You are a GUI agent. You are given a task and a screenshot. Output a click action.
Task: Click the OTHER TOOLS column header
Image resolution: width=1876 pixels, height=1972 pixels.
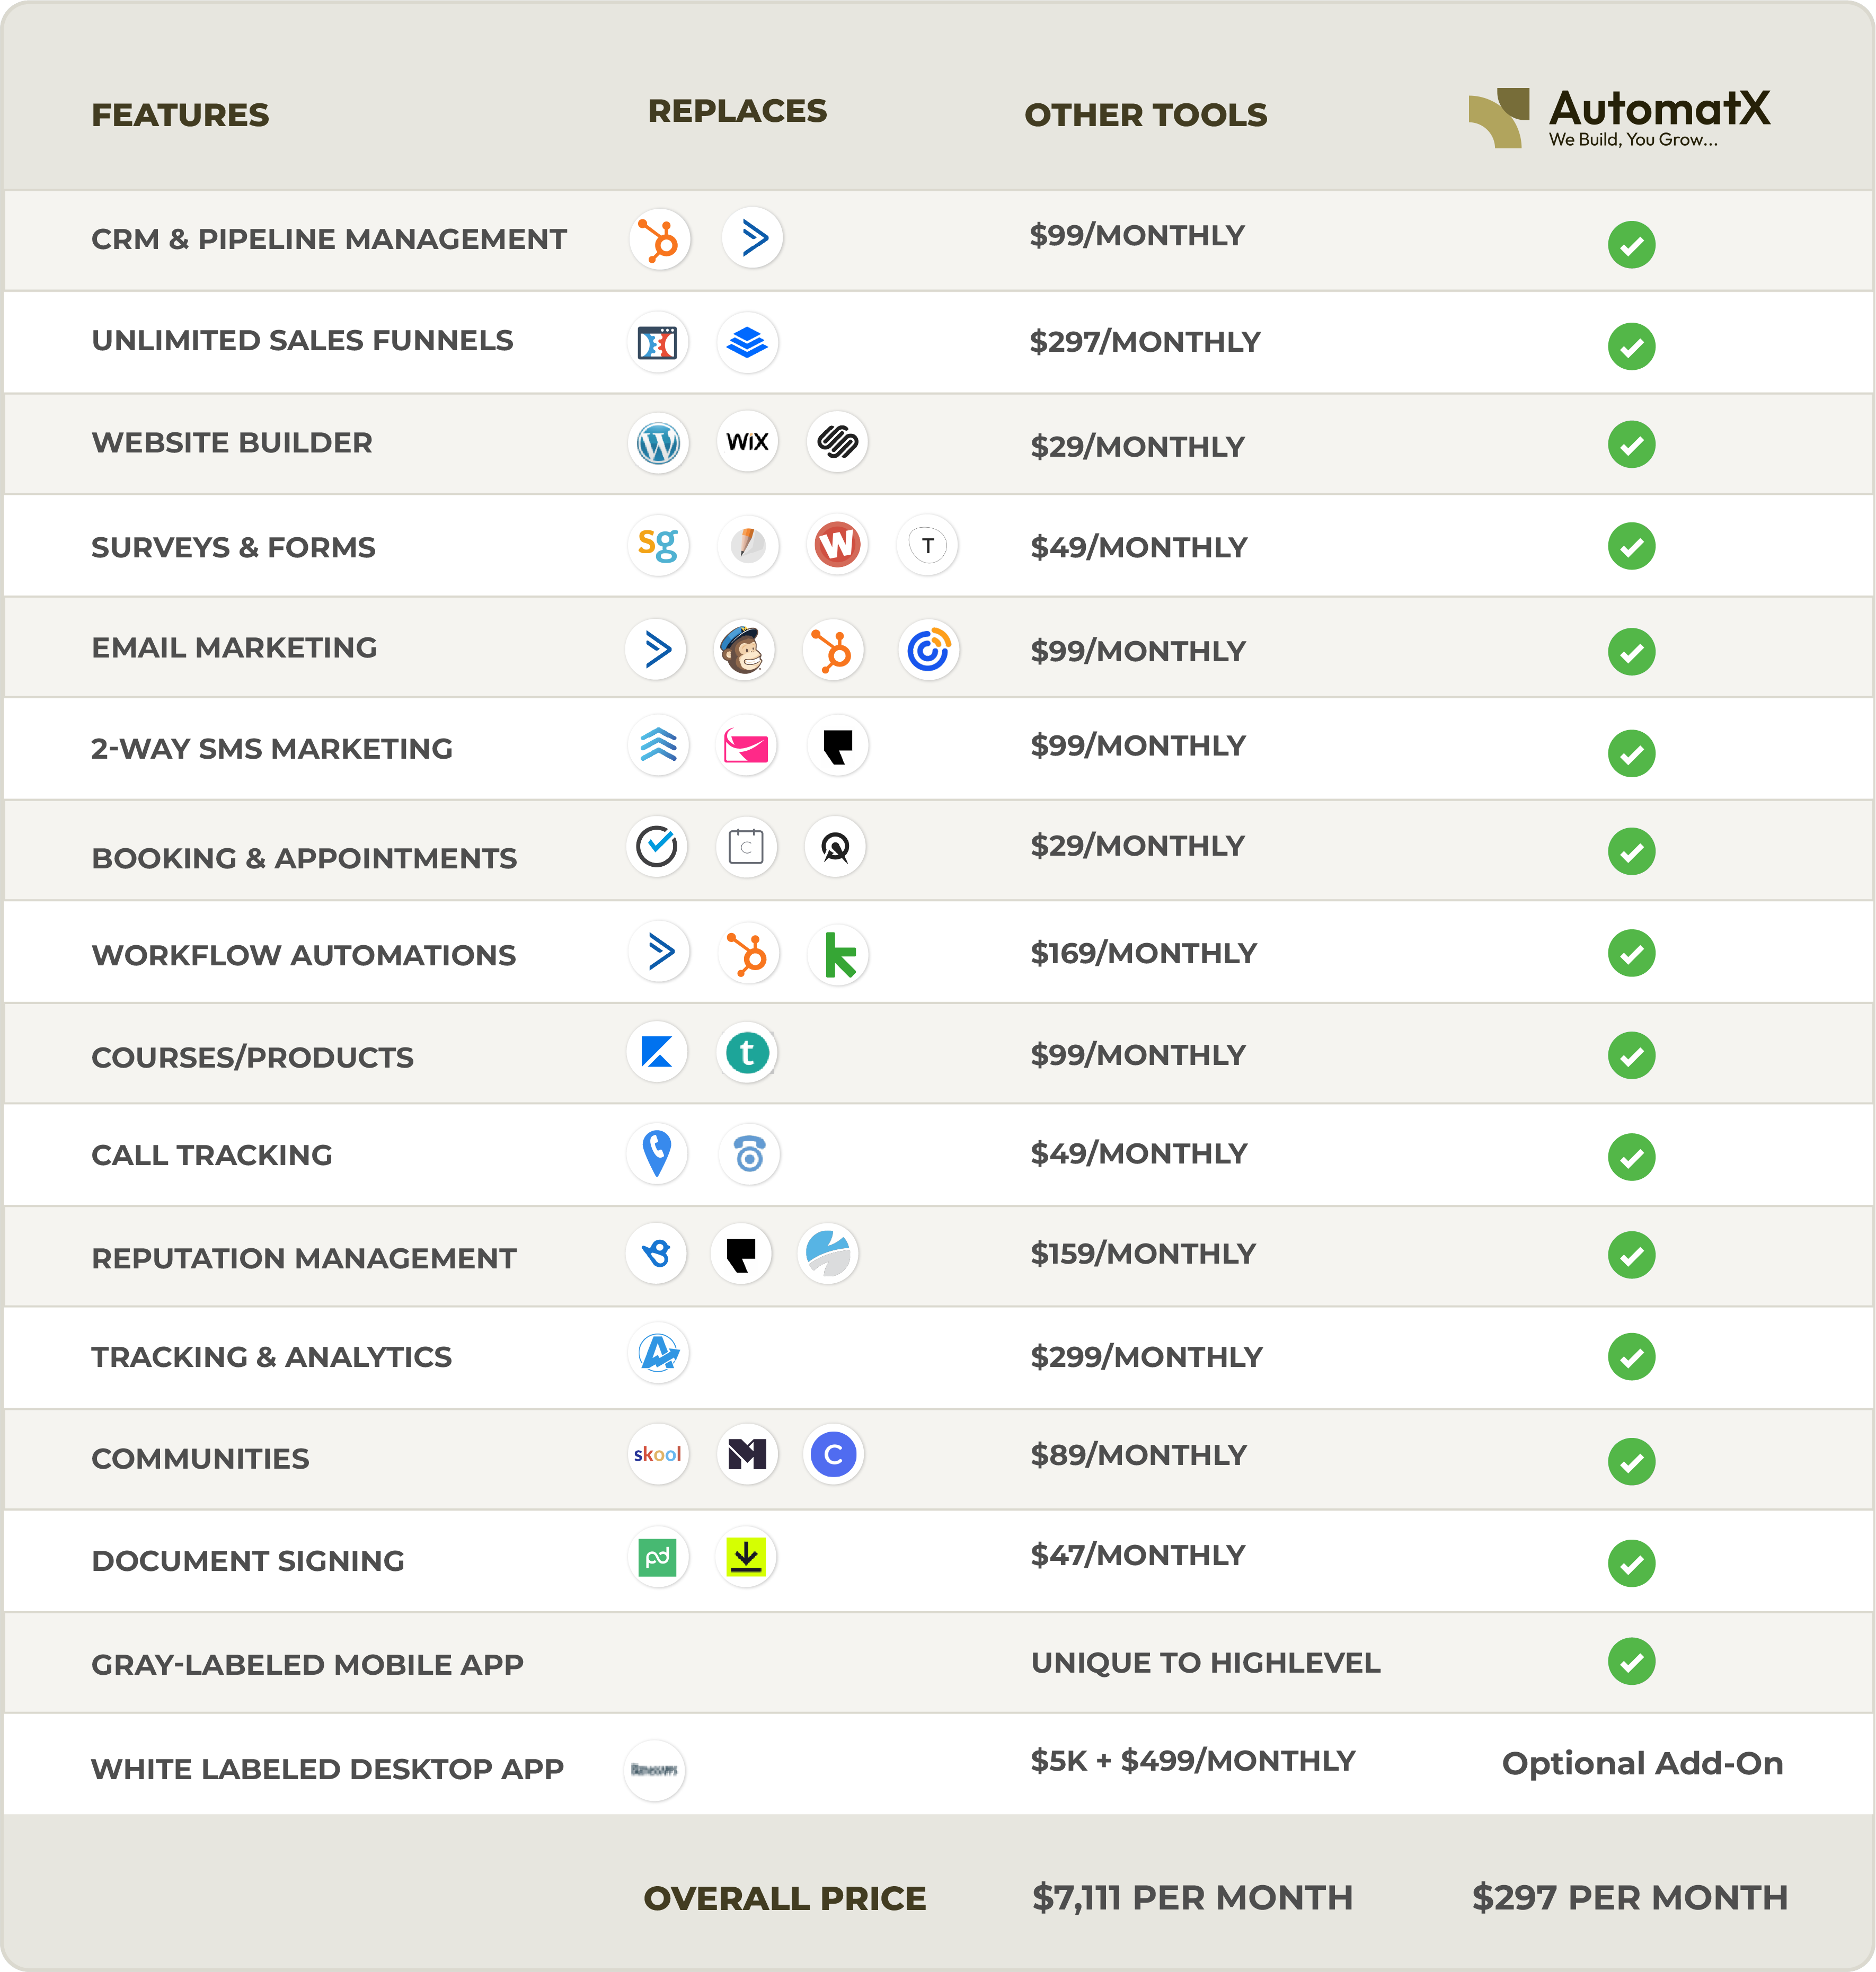1145,115
